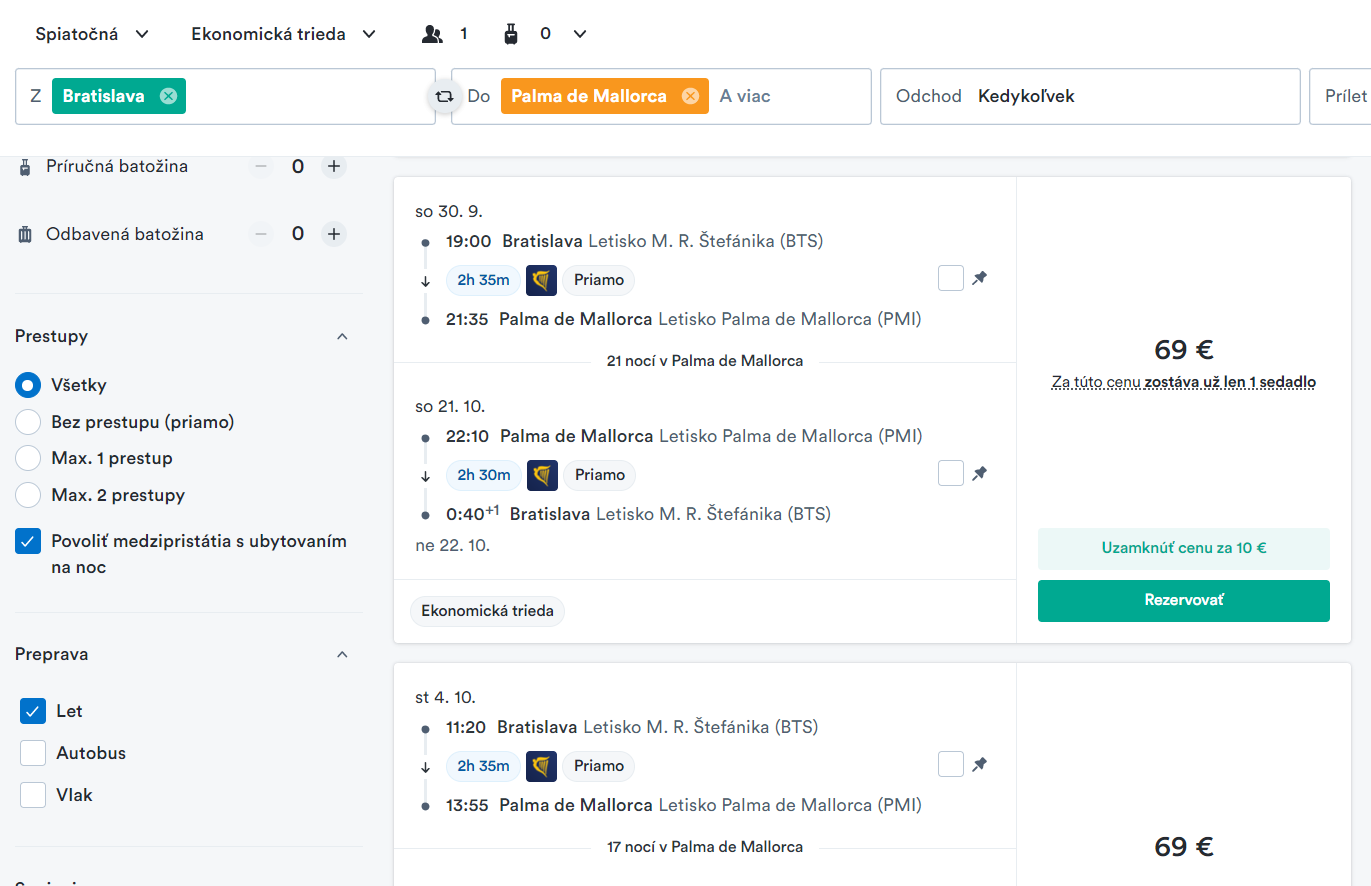This screenshot has height=886, width=1371.
Task: Enable the Autobus transport checkbox
Action: point(33,753)
